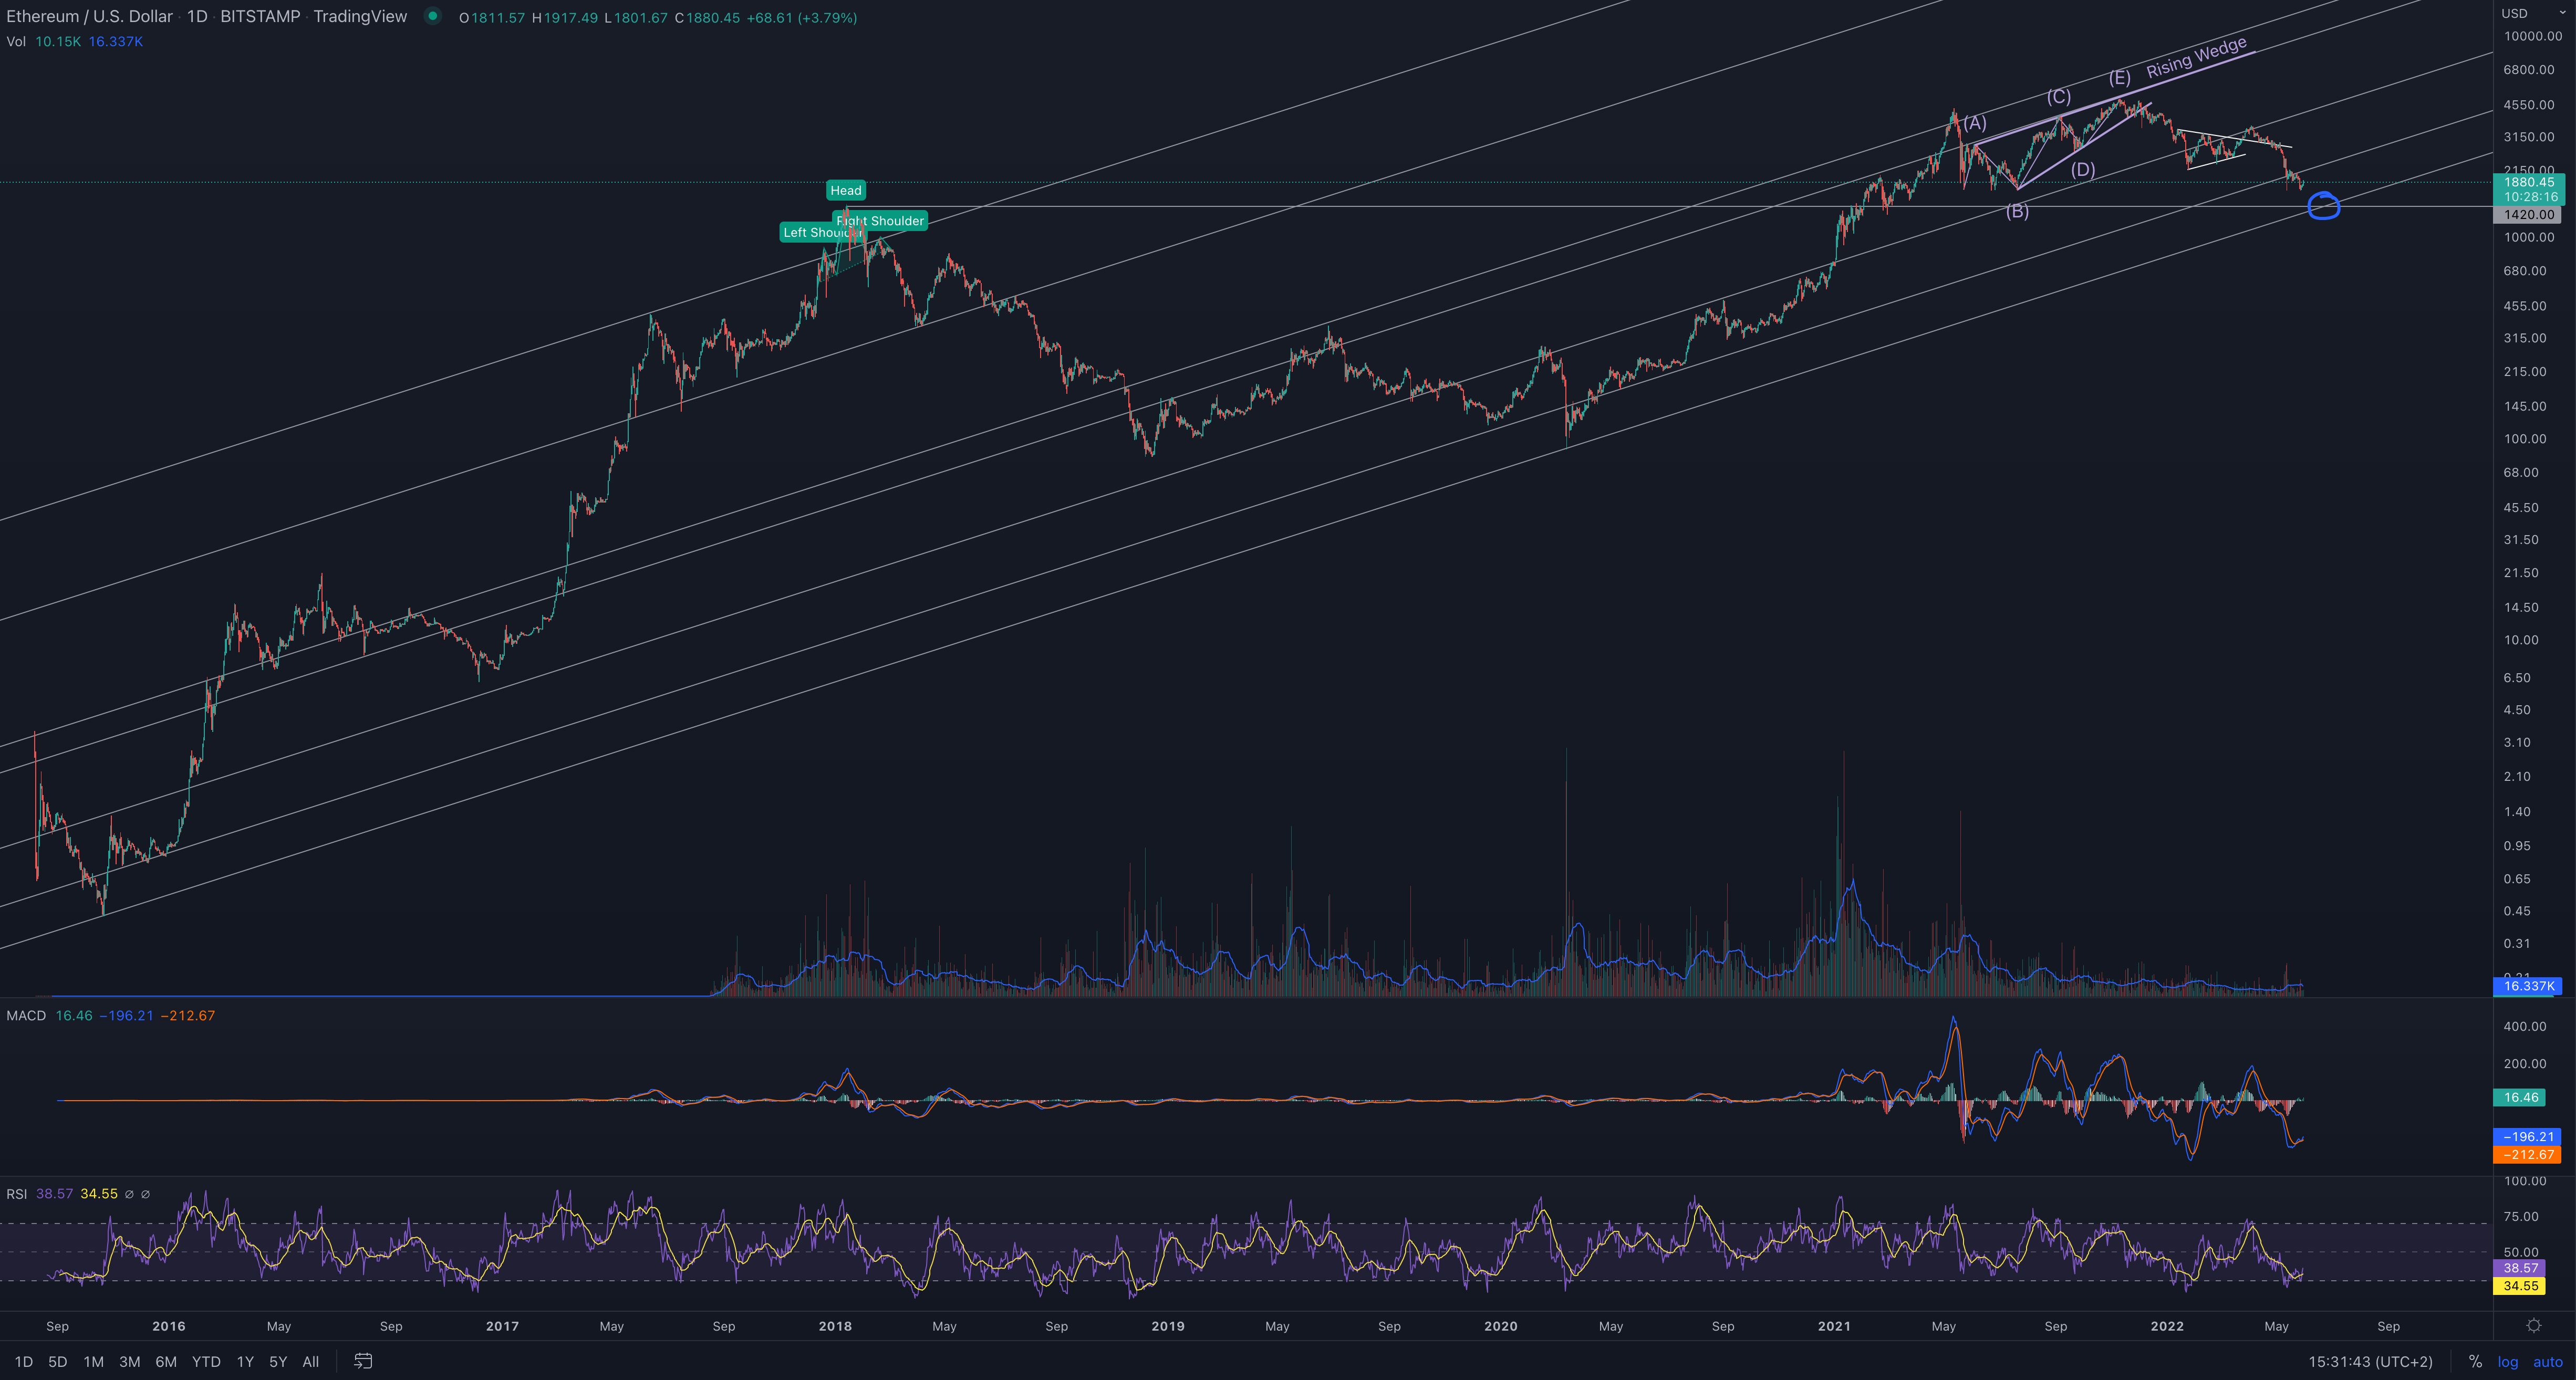Click the chart settings gear icon

[2533, 1326]
